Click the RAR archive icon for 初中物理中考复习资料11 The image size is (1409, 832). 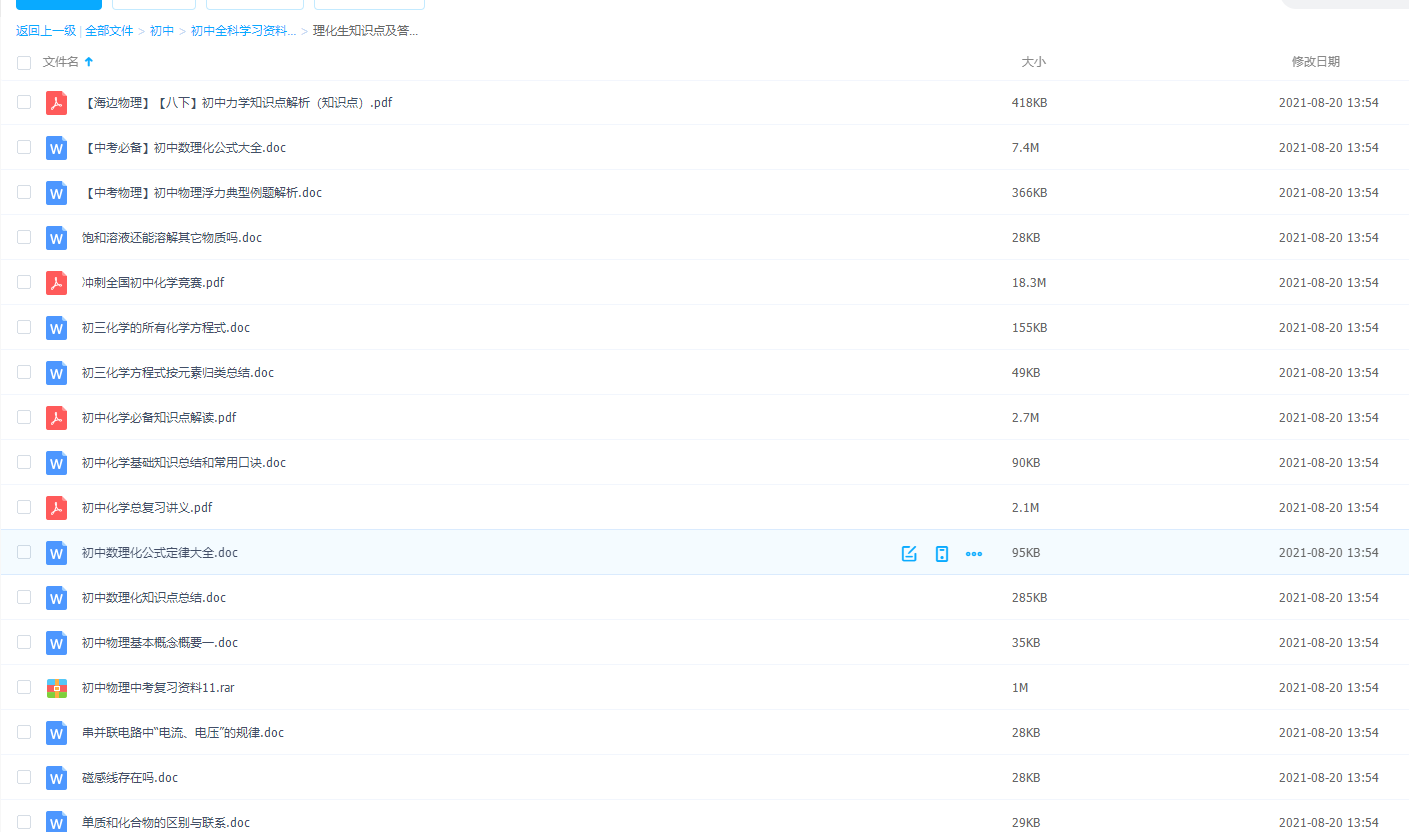coord(56,688)
